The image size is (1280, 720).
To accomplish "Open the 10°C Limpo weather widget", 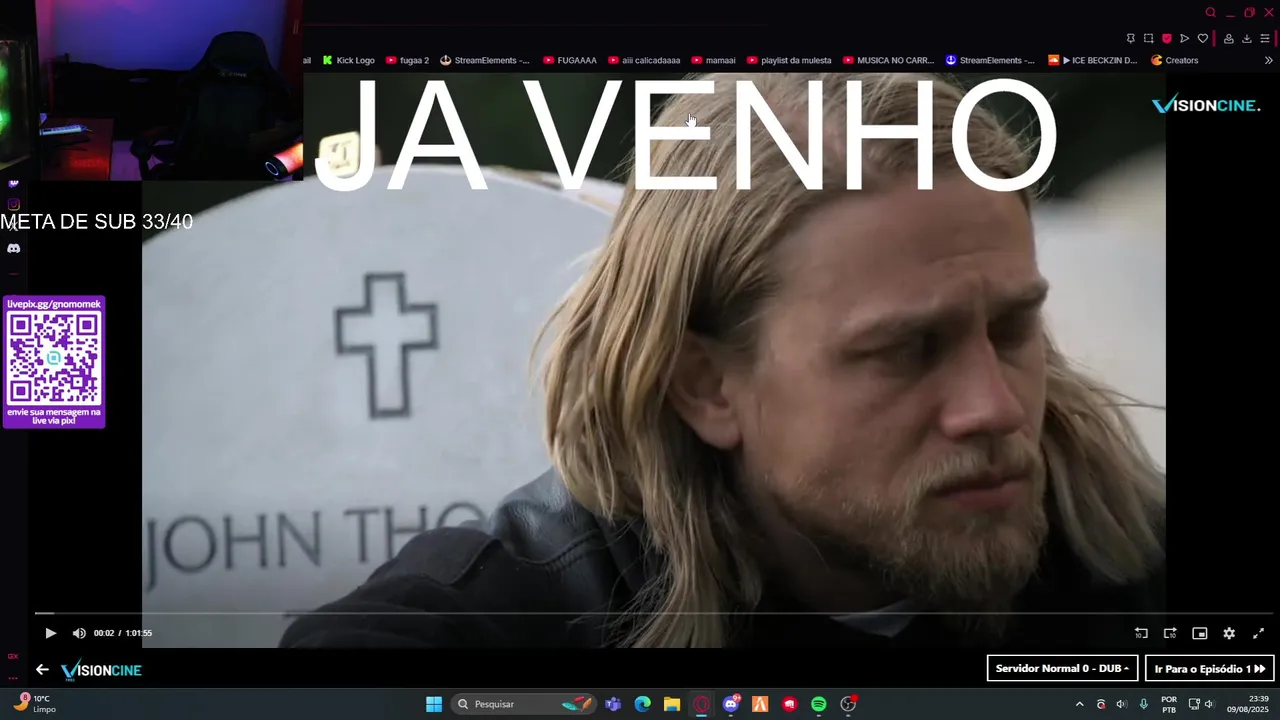I will [x=33, y=704].
